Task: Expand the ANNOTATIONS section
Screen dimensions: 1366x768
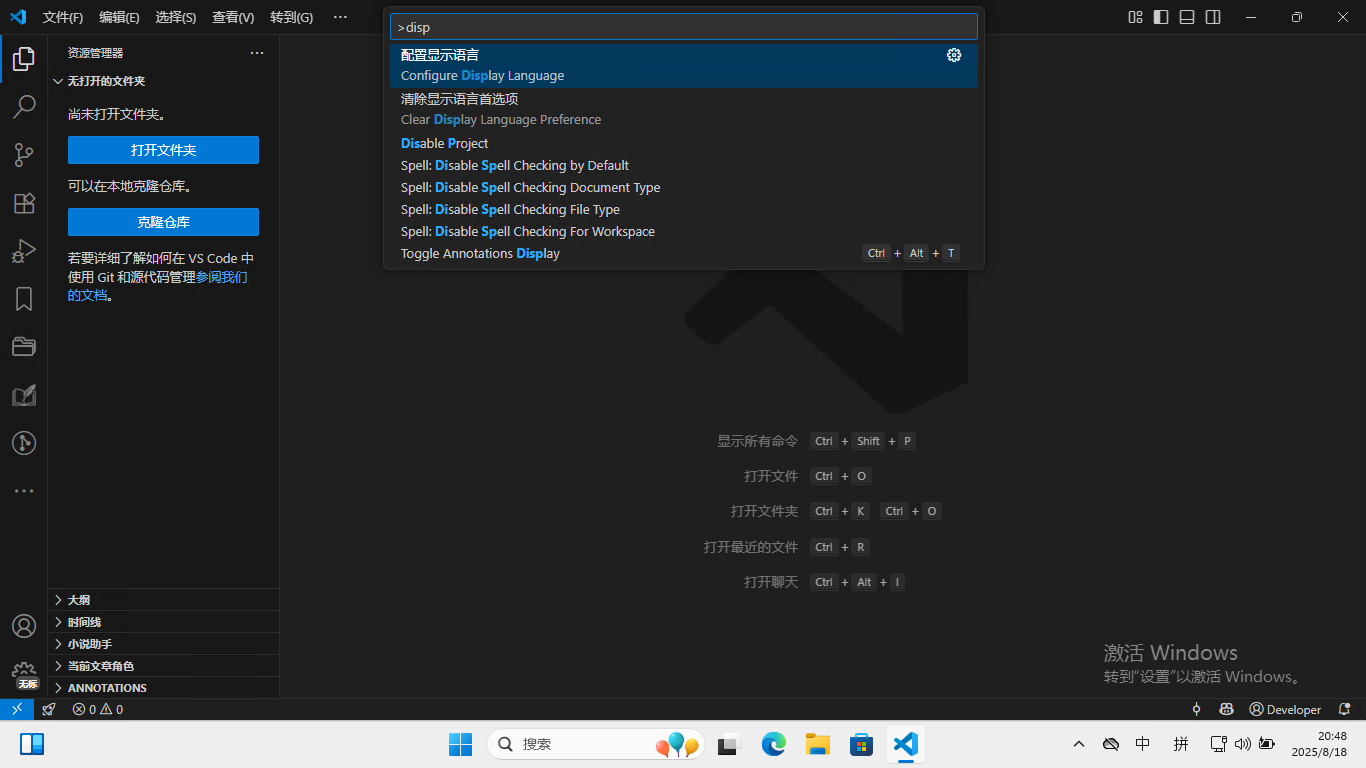Action: [x=107, y=688]
